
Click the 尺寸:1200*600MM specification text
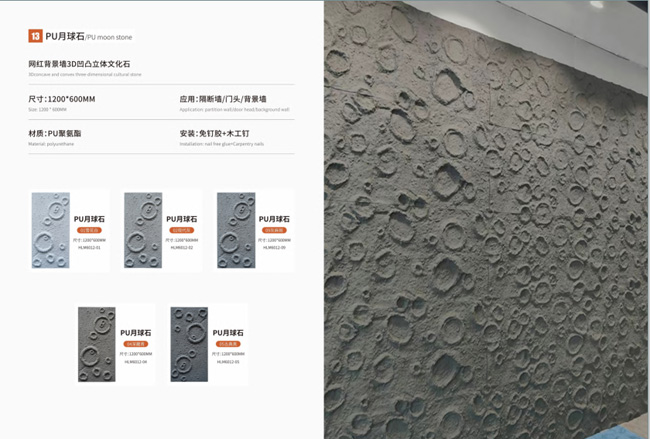62,99
